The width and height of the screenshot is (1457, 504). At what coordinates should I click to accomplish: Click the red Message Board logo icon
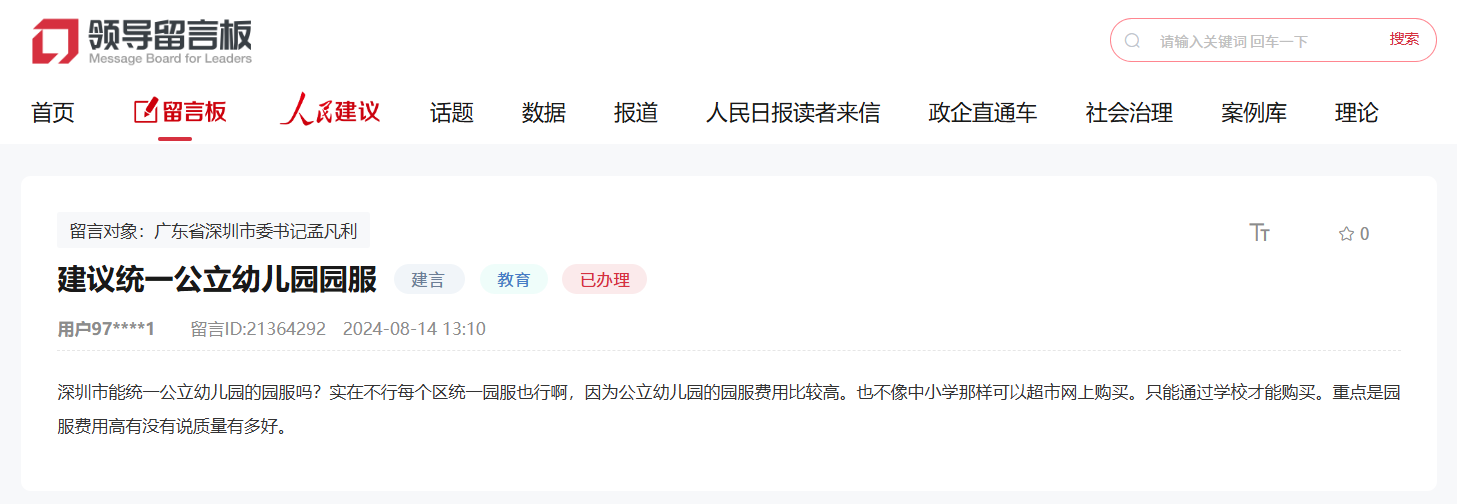(x=54, y=41)
